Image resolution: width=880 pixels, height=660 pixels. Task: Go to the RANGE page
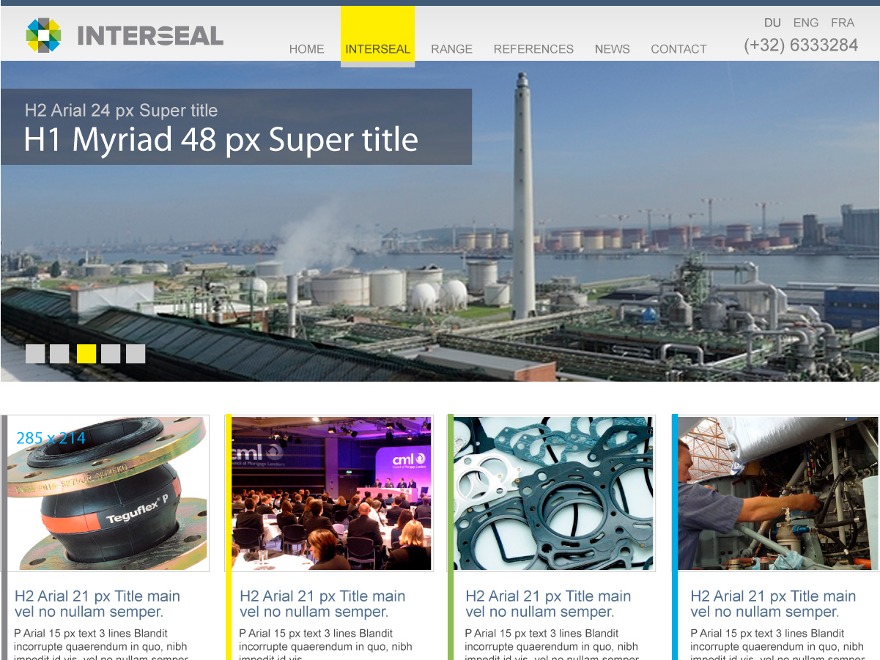(x=452, y=49)
